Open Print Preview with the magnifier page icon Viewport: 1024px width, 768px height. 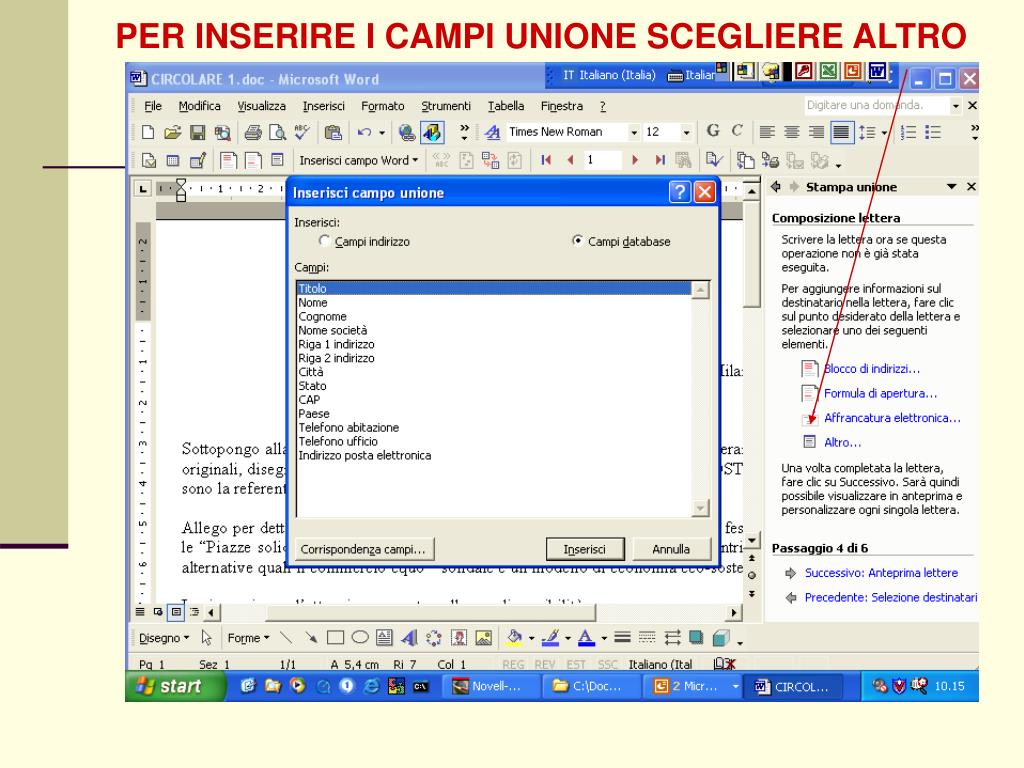click(278, 133)
